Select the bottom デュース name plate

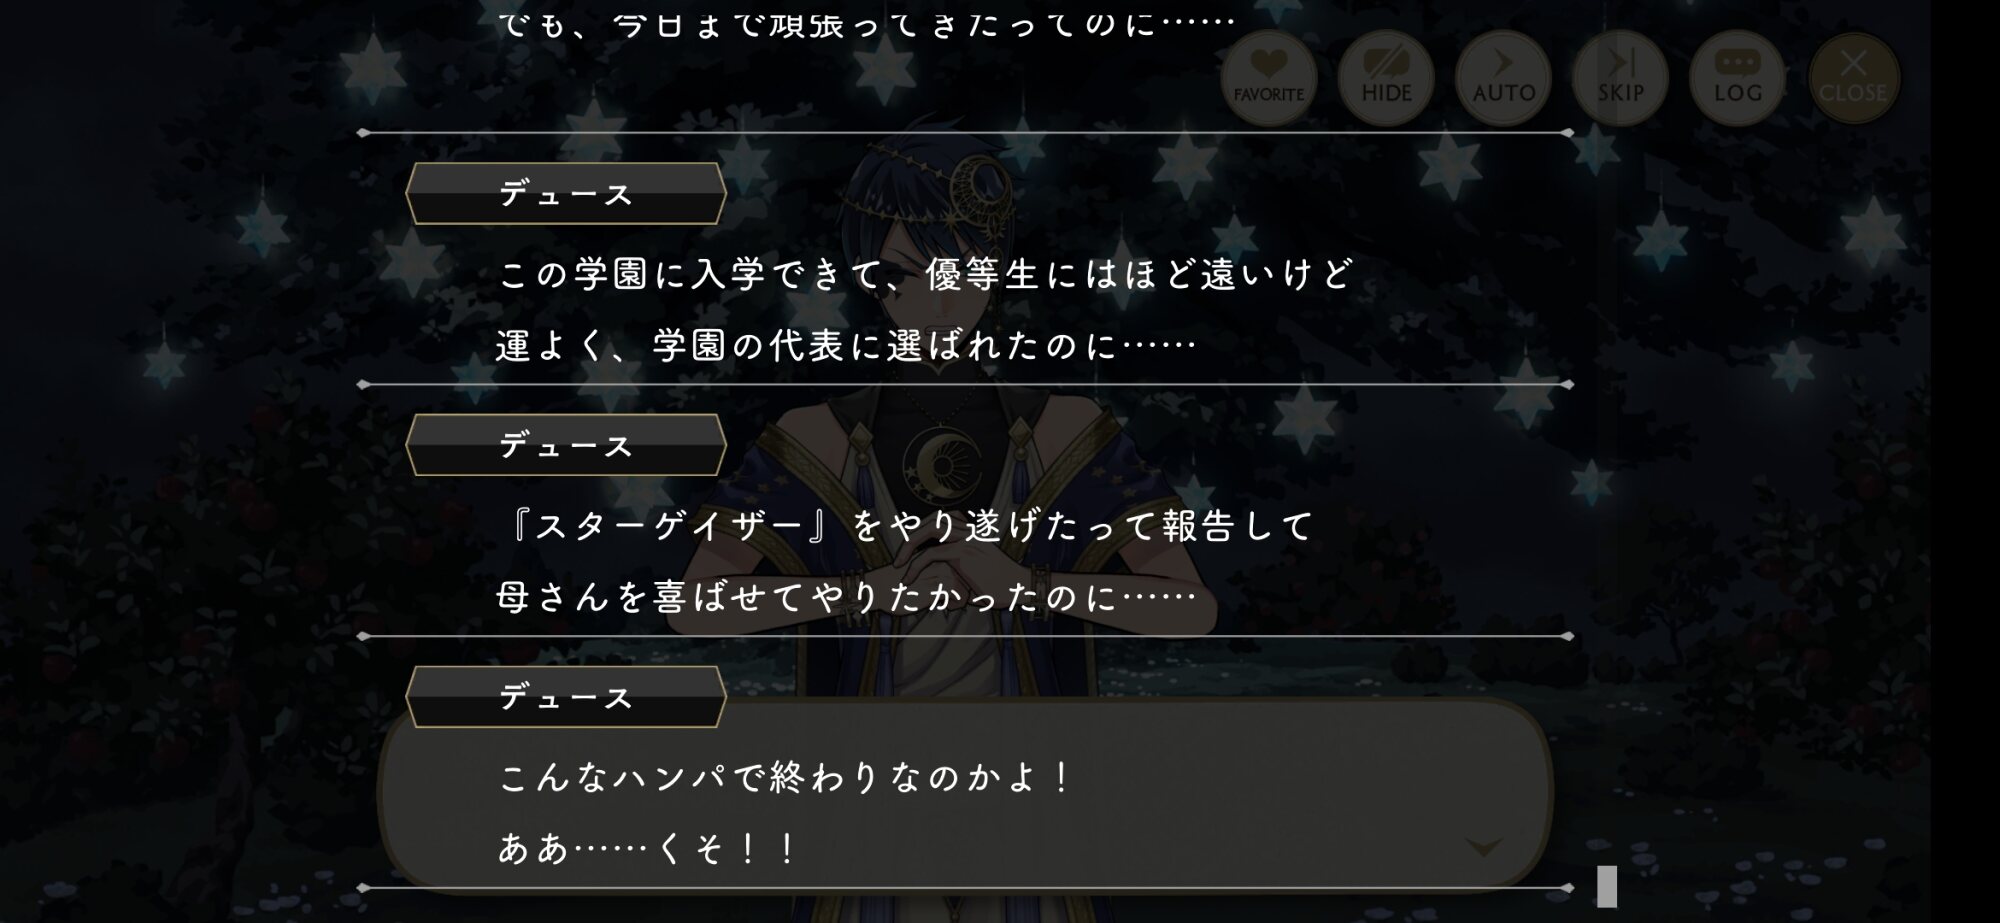click(x=566, y=697)
